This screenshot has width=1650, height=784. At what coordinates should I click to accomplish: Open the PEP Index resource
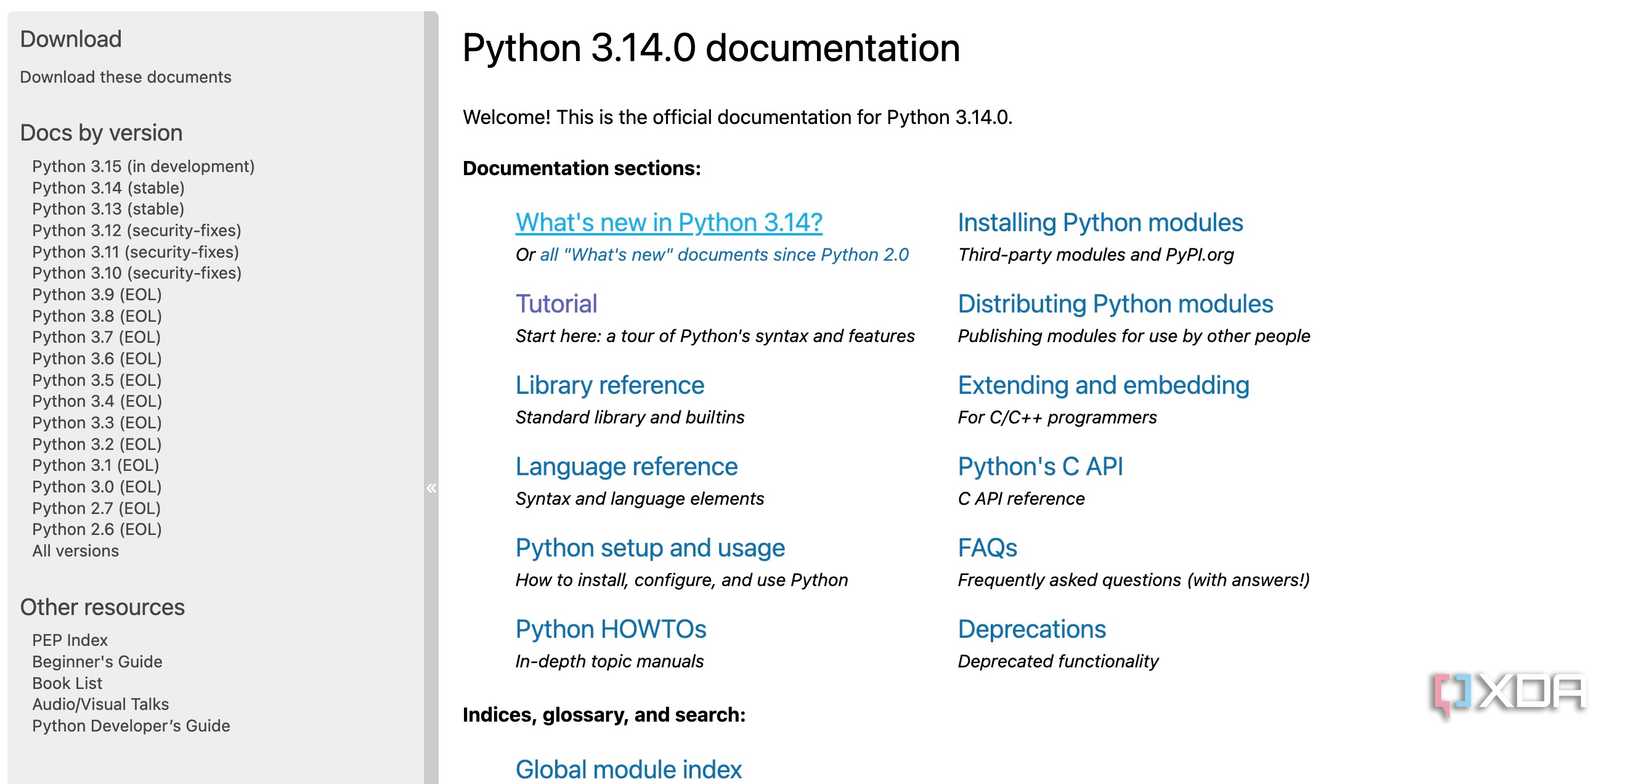[x=70, y=640]
